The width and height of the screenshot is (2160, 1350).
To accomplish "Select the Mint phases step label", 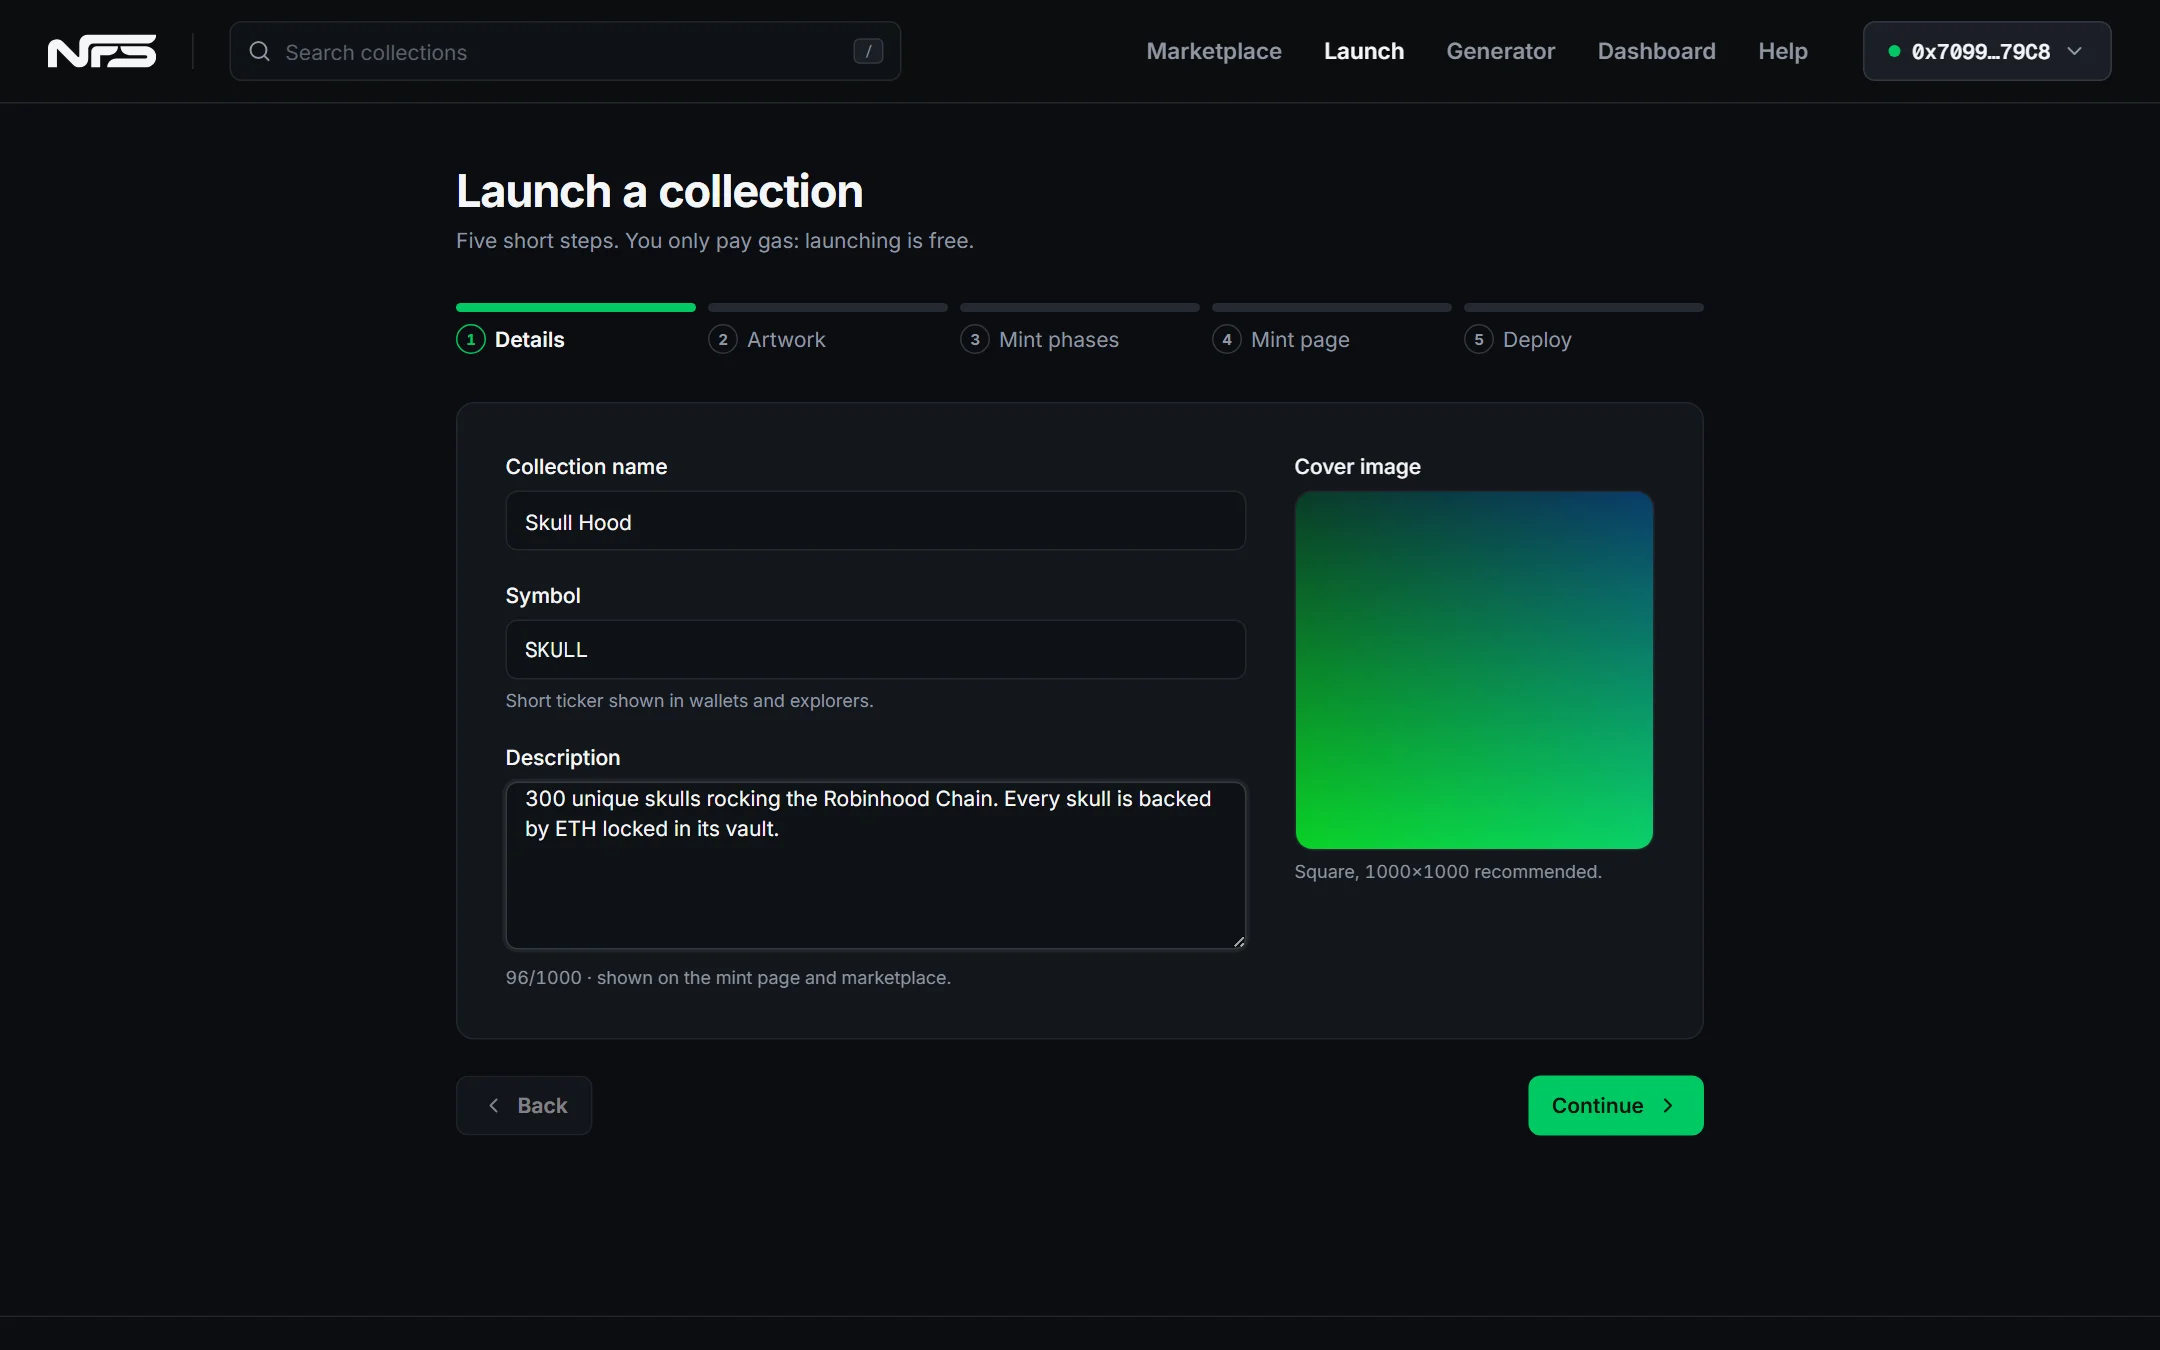I will [x=1059, y=340].
